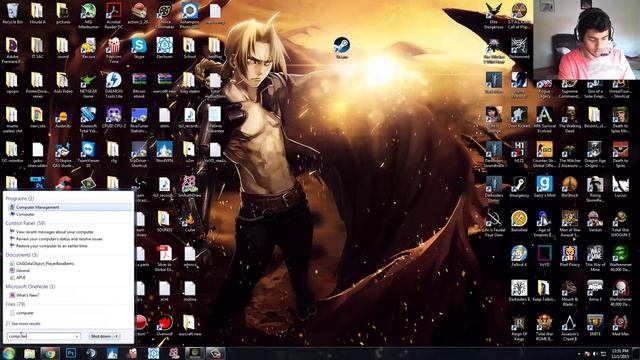This screenshot has width=640, height=360.
Task: Open the Insurgency shortcut
Action: (x=519, y=187)
